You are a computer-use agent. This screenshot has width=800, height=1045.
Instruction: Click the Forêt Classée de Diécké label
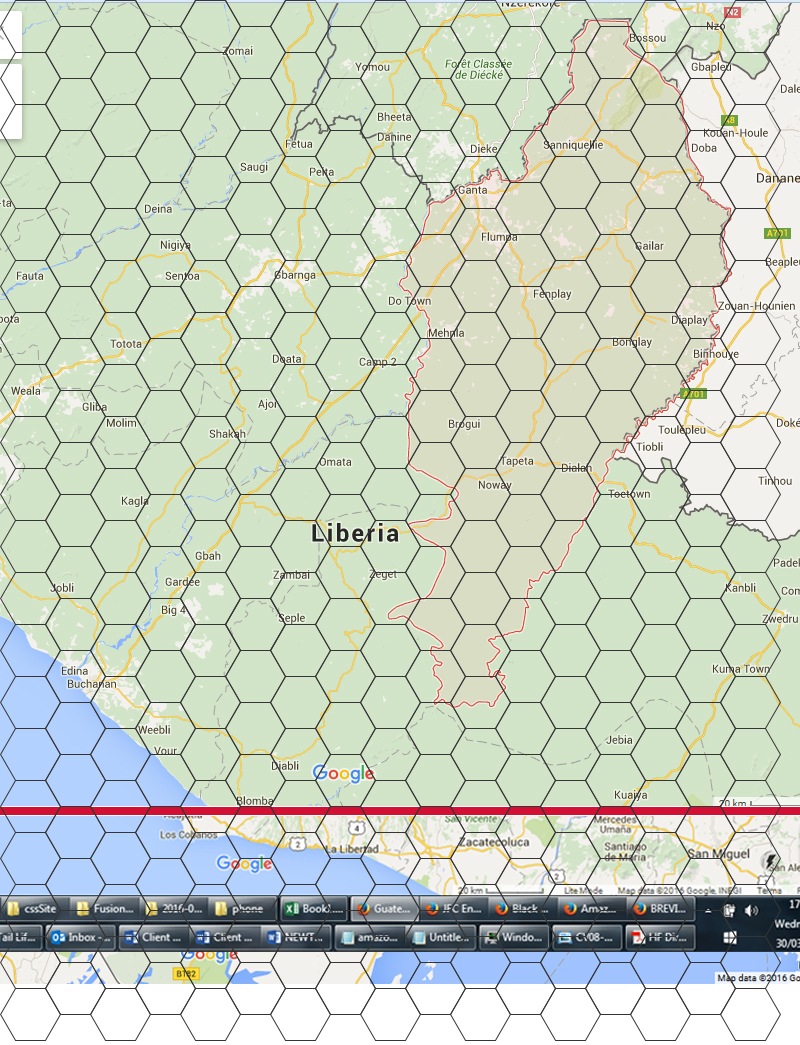479,69
